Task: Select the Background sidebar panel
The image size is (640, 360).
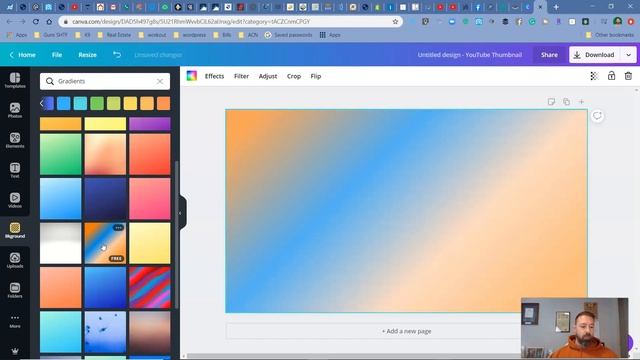Action: [15, 230]
